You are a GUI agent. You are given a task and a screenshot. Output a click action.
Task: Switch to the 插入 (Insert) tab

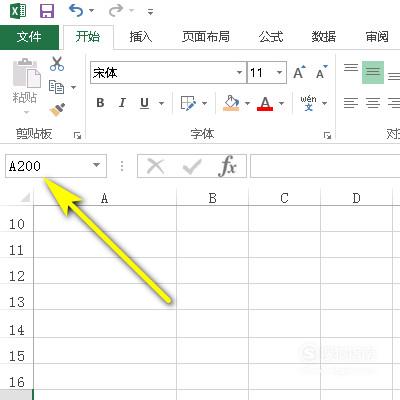[x=140, y=37]
